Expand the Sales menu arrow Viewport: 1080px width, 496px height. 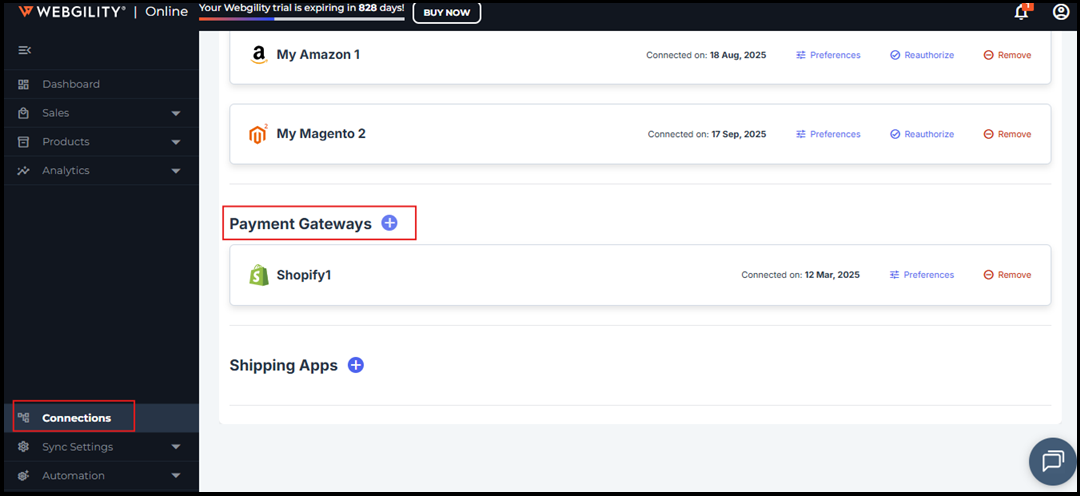click(176, 113)
